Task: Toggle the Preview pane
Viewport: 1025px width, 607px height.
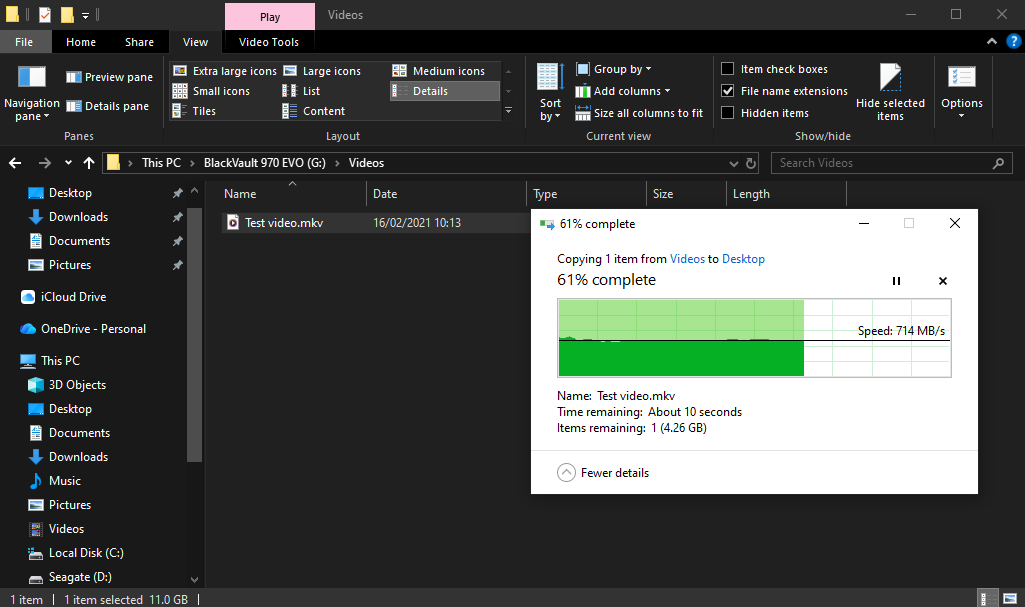Action: point(109,77)
